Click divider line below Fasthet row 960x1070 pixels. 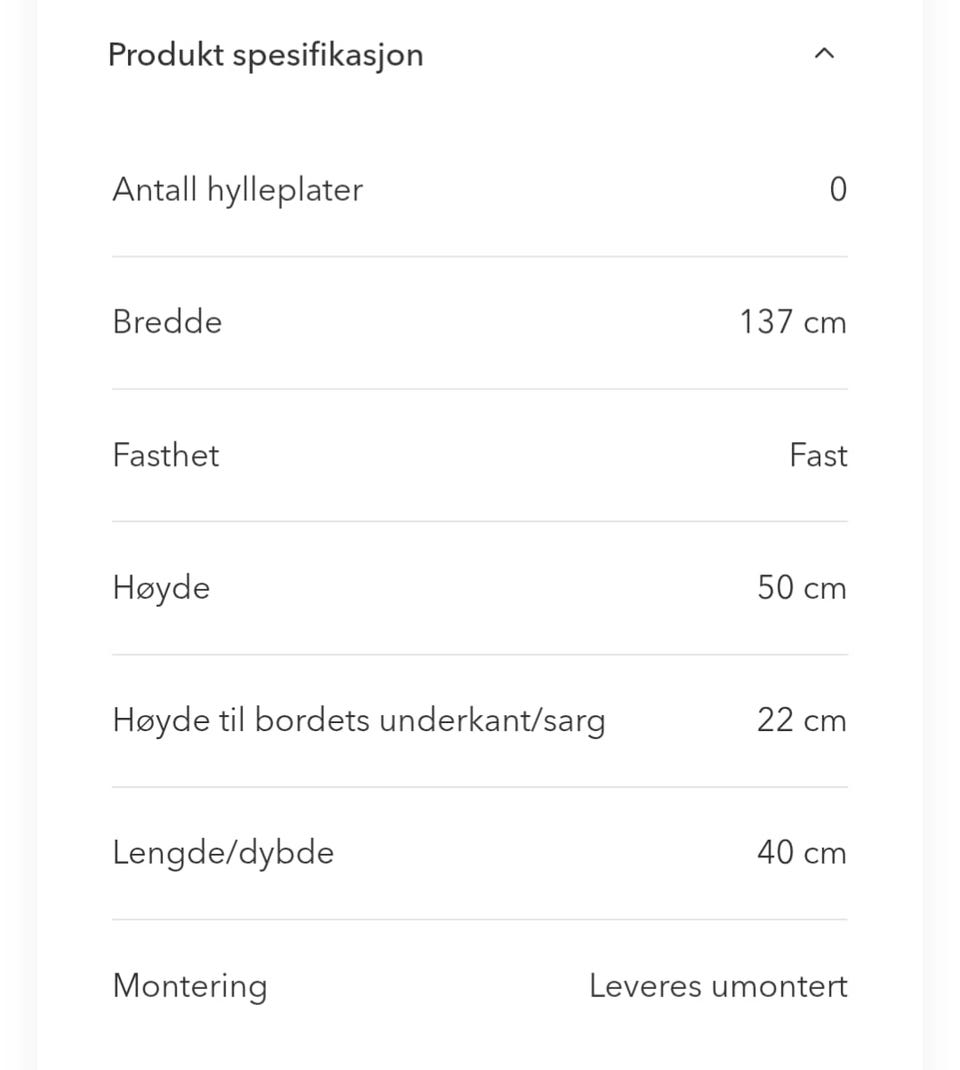(480, 521)
